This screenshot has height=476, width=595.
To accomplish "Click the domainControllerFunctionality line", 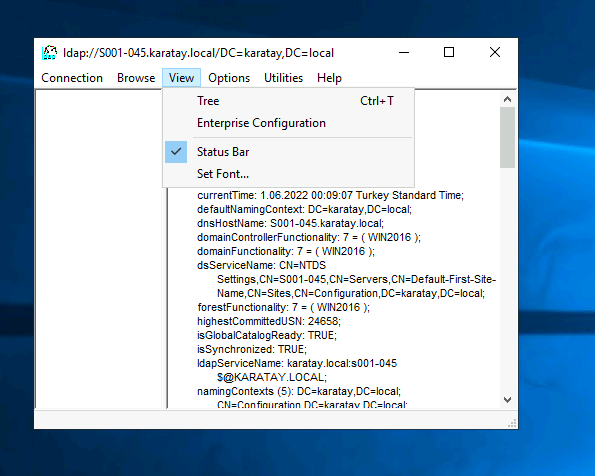I will (x=309, y=237).
